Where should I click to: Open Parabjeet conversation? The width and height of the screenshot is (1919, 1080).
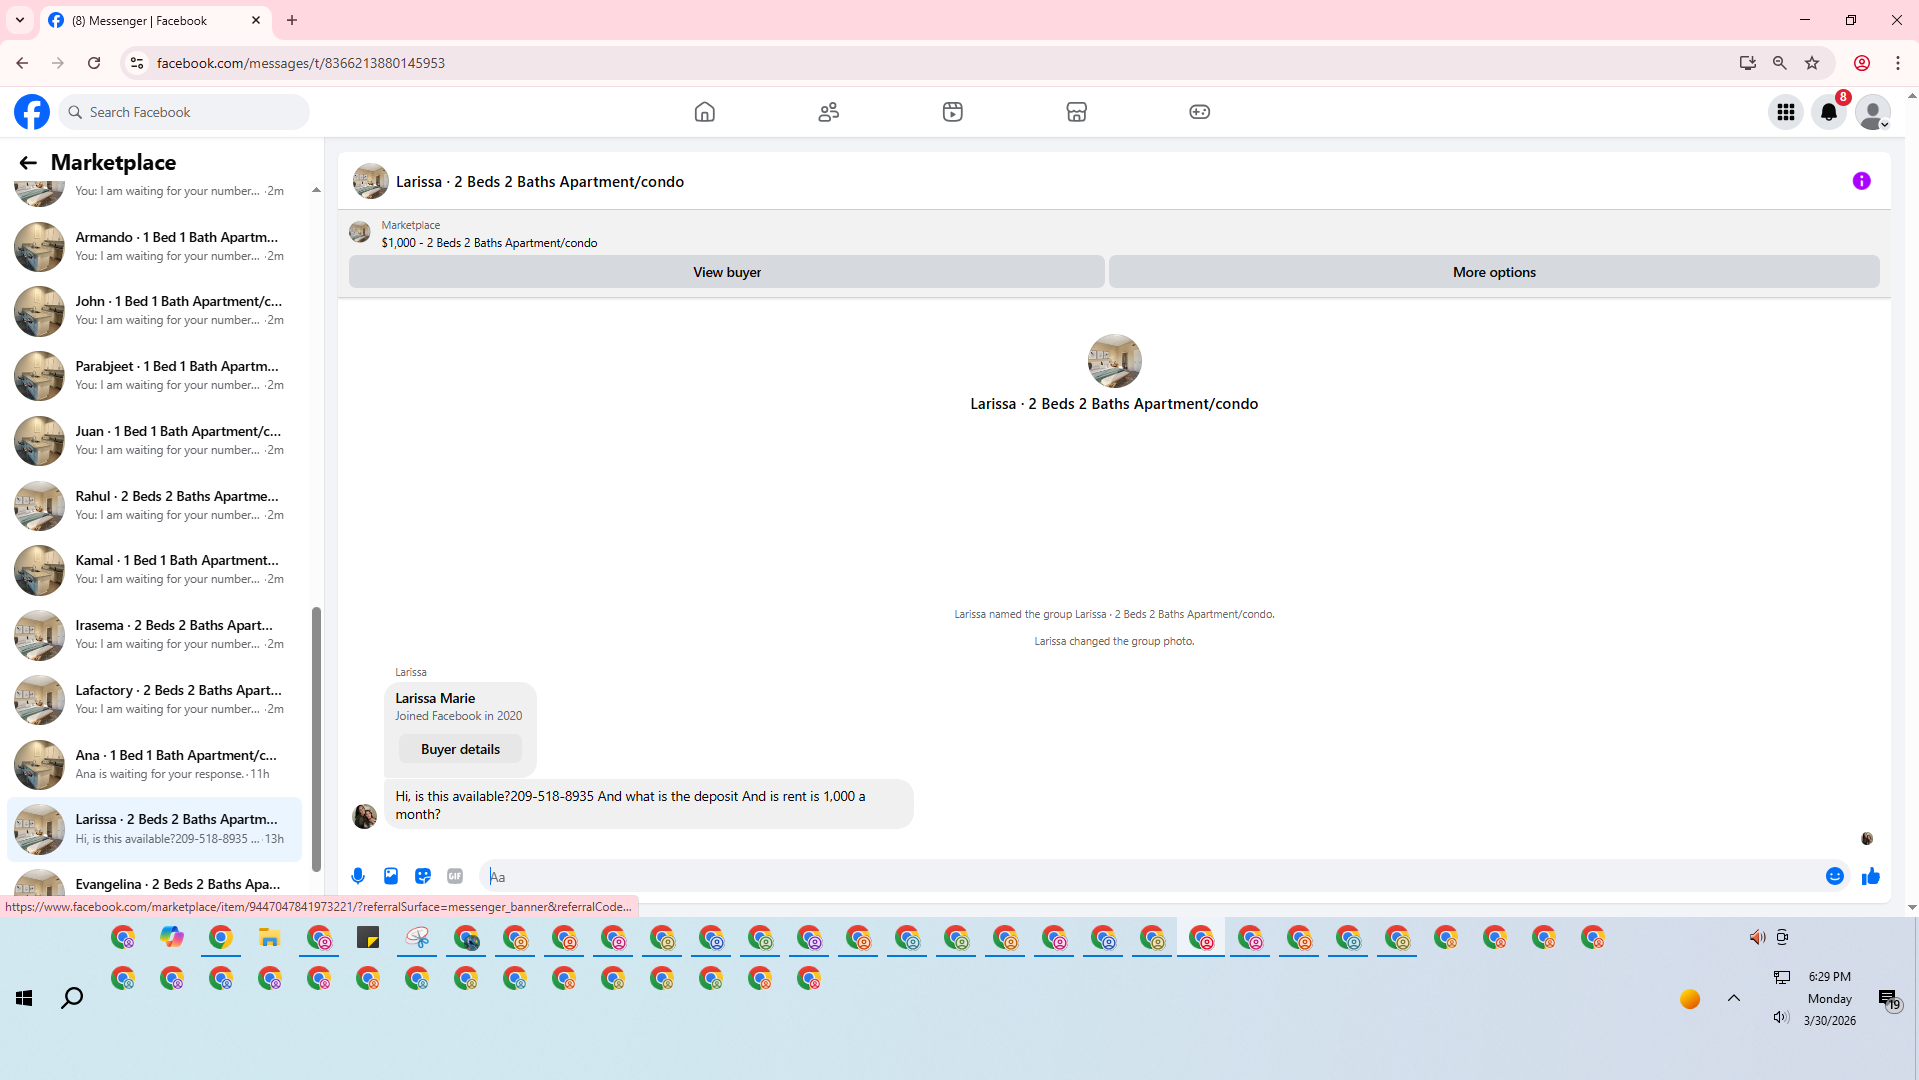click(154, 376)
